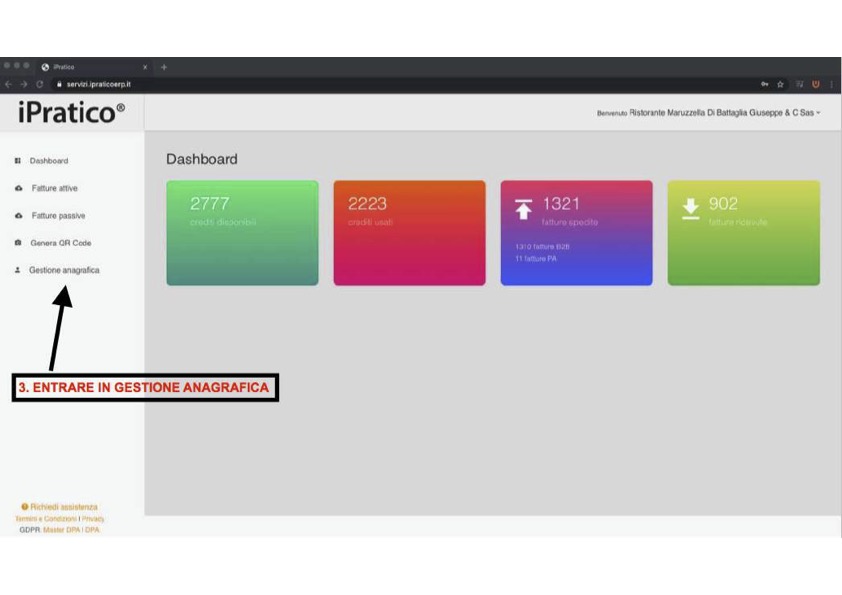Click the camera icon beside Genera QR Code
Image resolution: width=842 pixels, height=595 pixels.
point(18,243)
